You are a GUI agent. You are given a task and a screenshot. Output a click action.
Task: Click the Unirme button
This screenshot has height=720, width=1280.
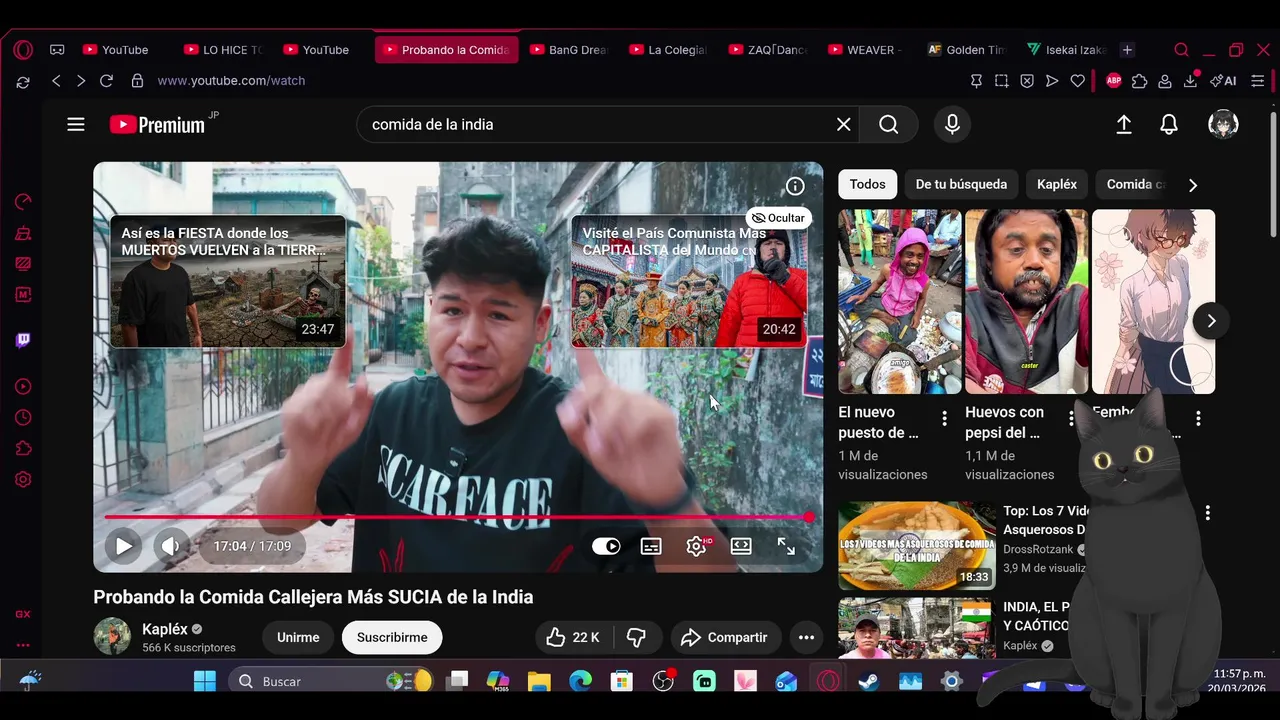pyautogui.click(x=298, y=637)
